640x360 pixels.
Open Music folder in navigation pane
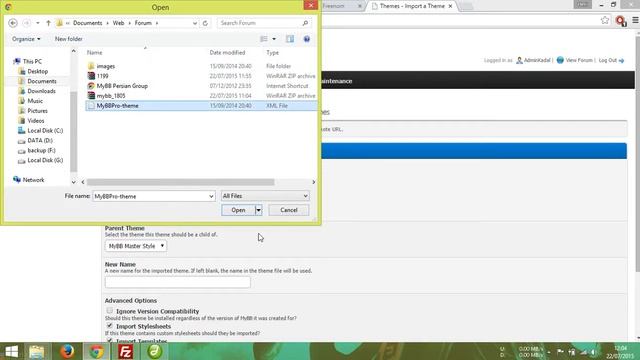tap(35, 101)
